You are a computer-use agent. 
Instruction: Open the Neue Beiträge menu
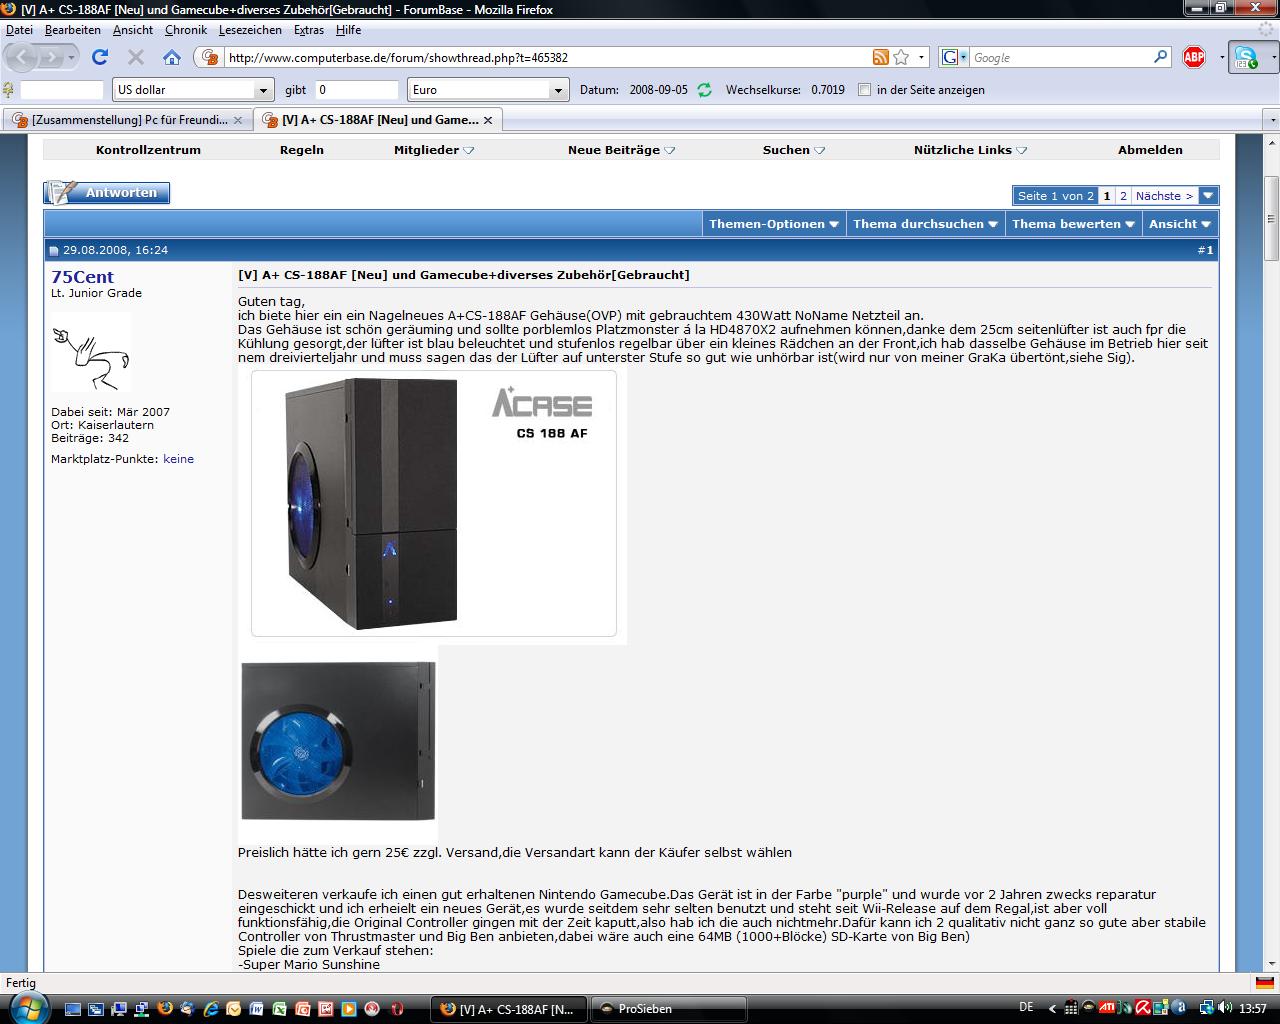click(x=621, y=150)
